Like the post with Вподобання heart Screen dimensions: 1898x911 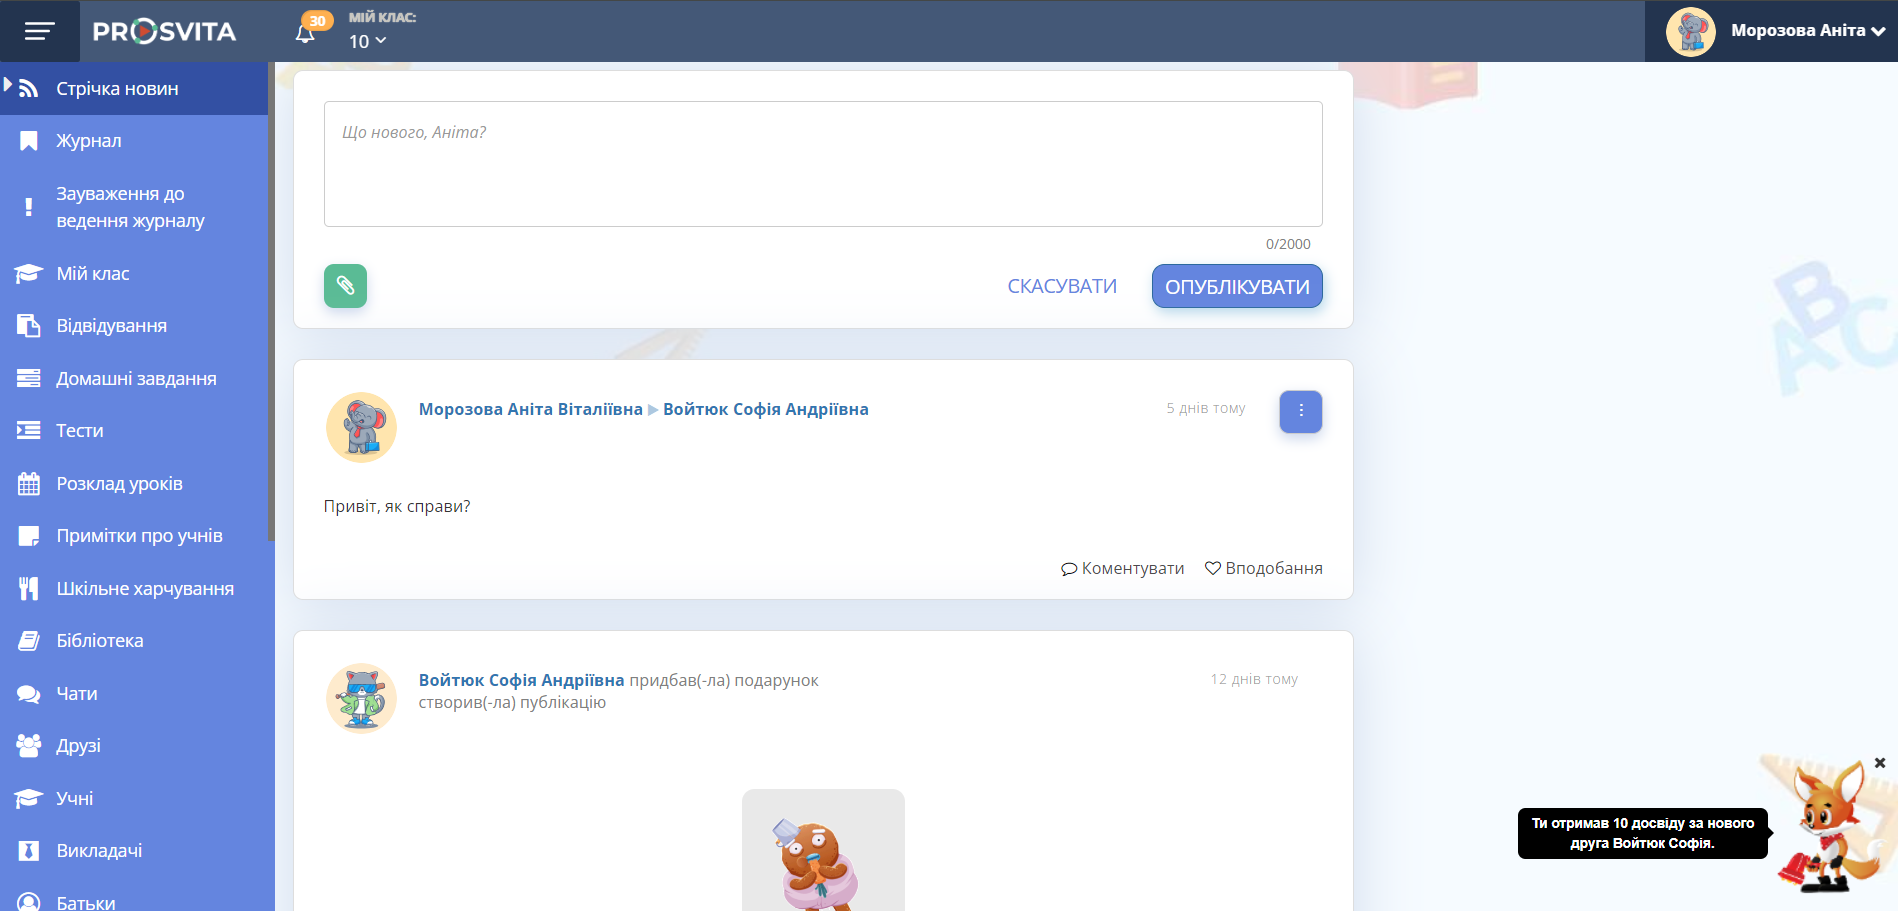(x=1263, y=568)
